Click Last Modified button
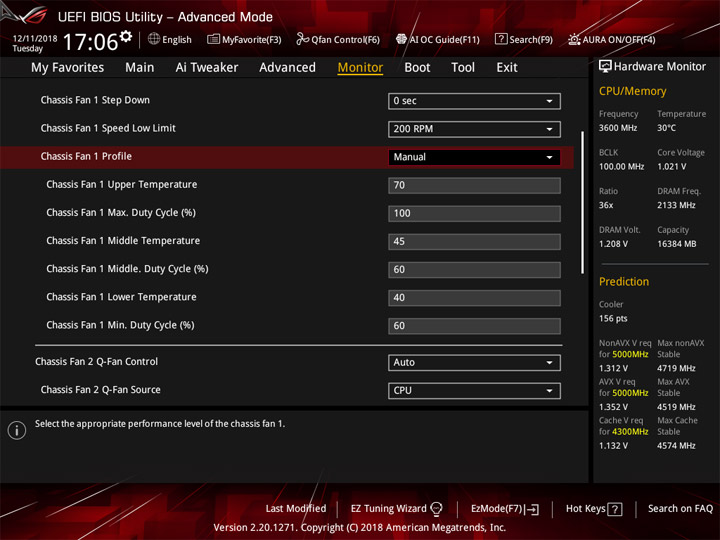The height and width of the screenshot is (540, 720). coord(296,508)
